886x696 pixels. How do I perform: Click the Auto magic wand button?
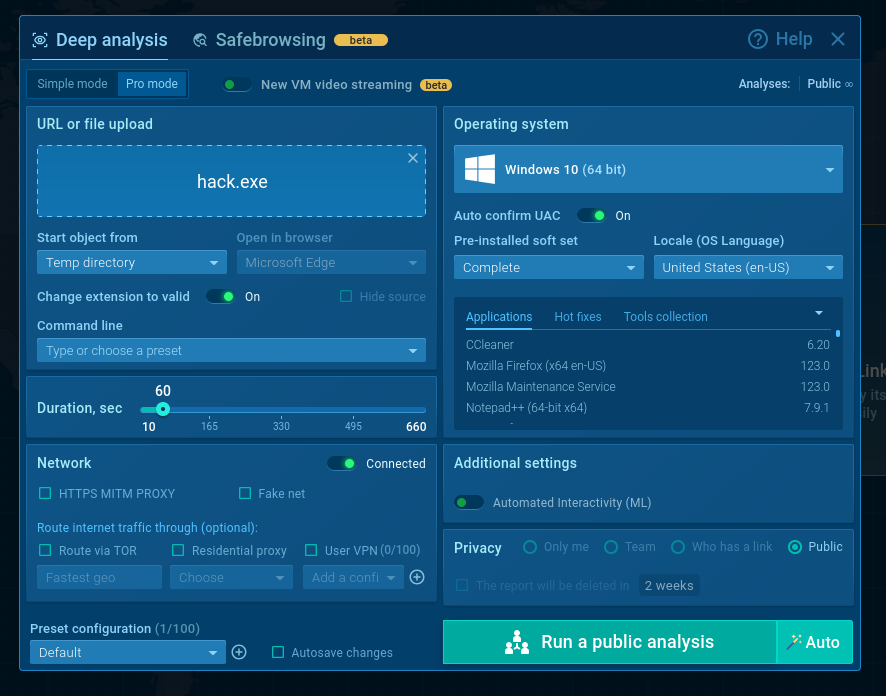coord(814,642)
